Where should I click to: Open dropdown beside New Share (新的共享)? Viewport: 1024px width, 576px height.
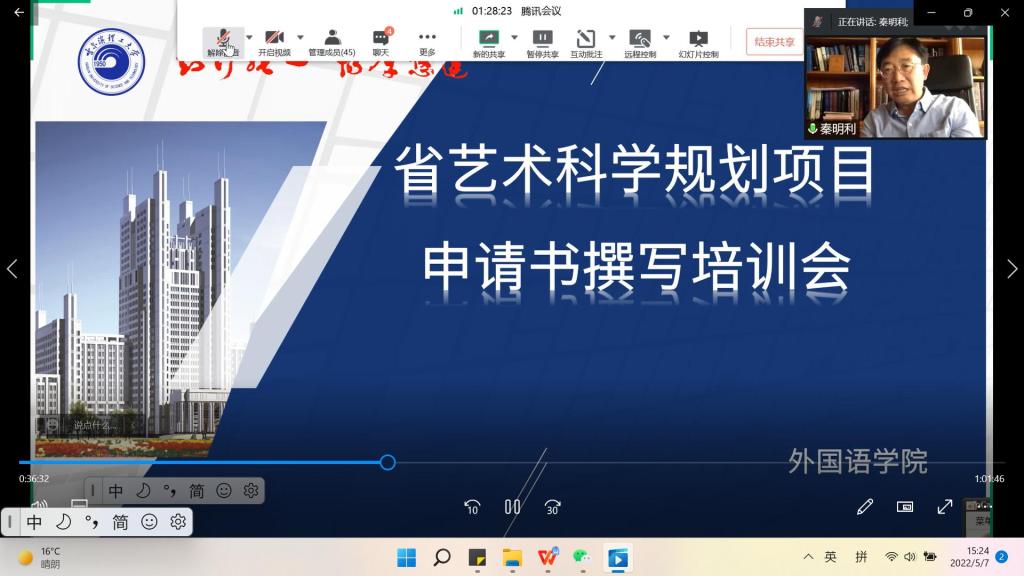515,38
